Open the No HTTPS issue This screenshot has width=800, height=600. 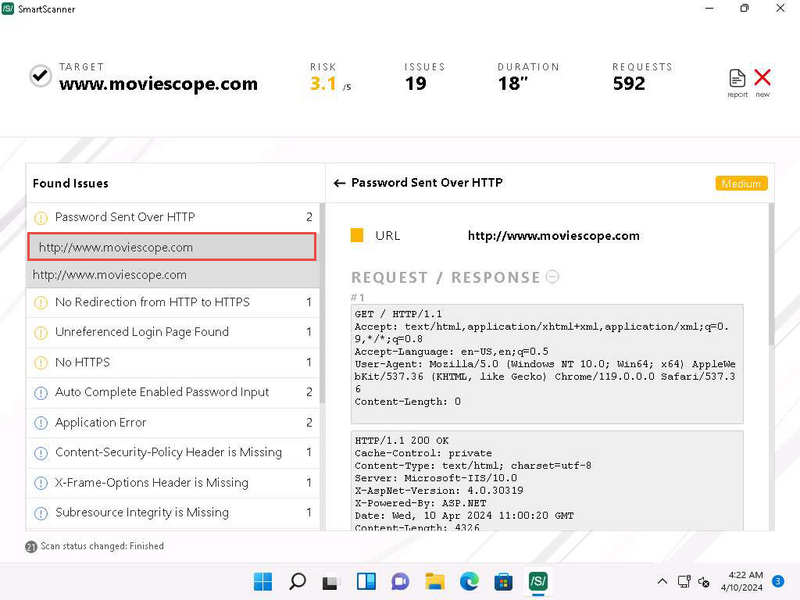point(172,362)
